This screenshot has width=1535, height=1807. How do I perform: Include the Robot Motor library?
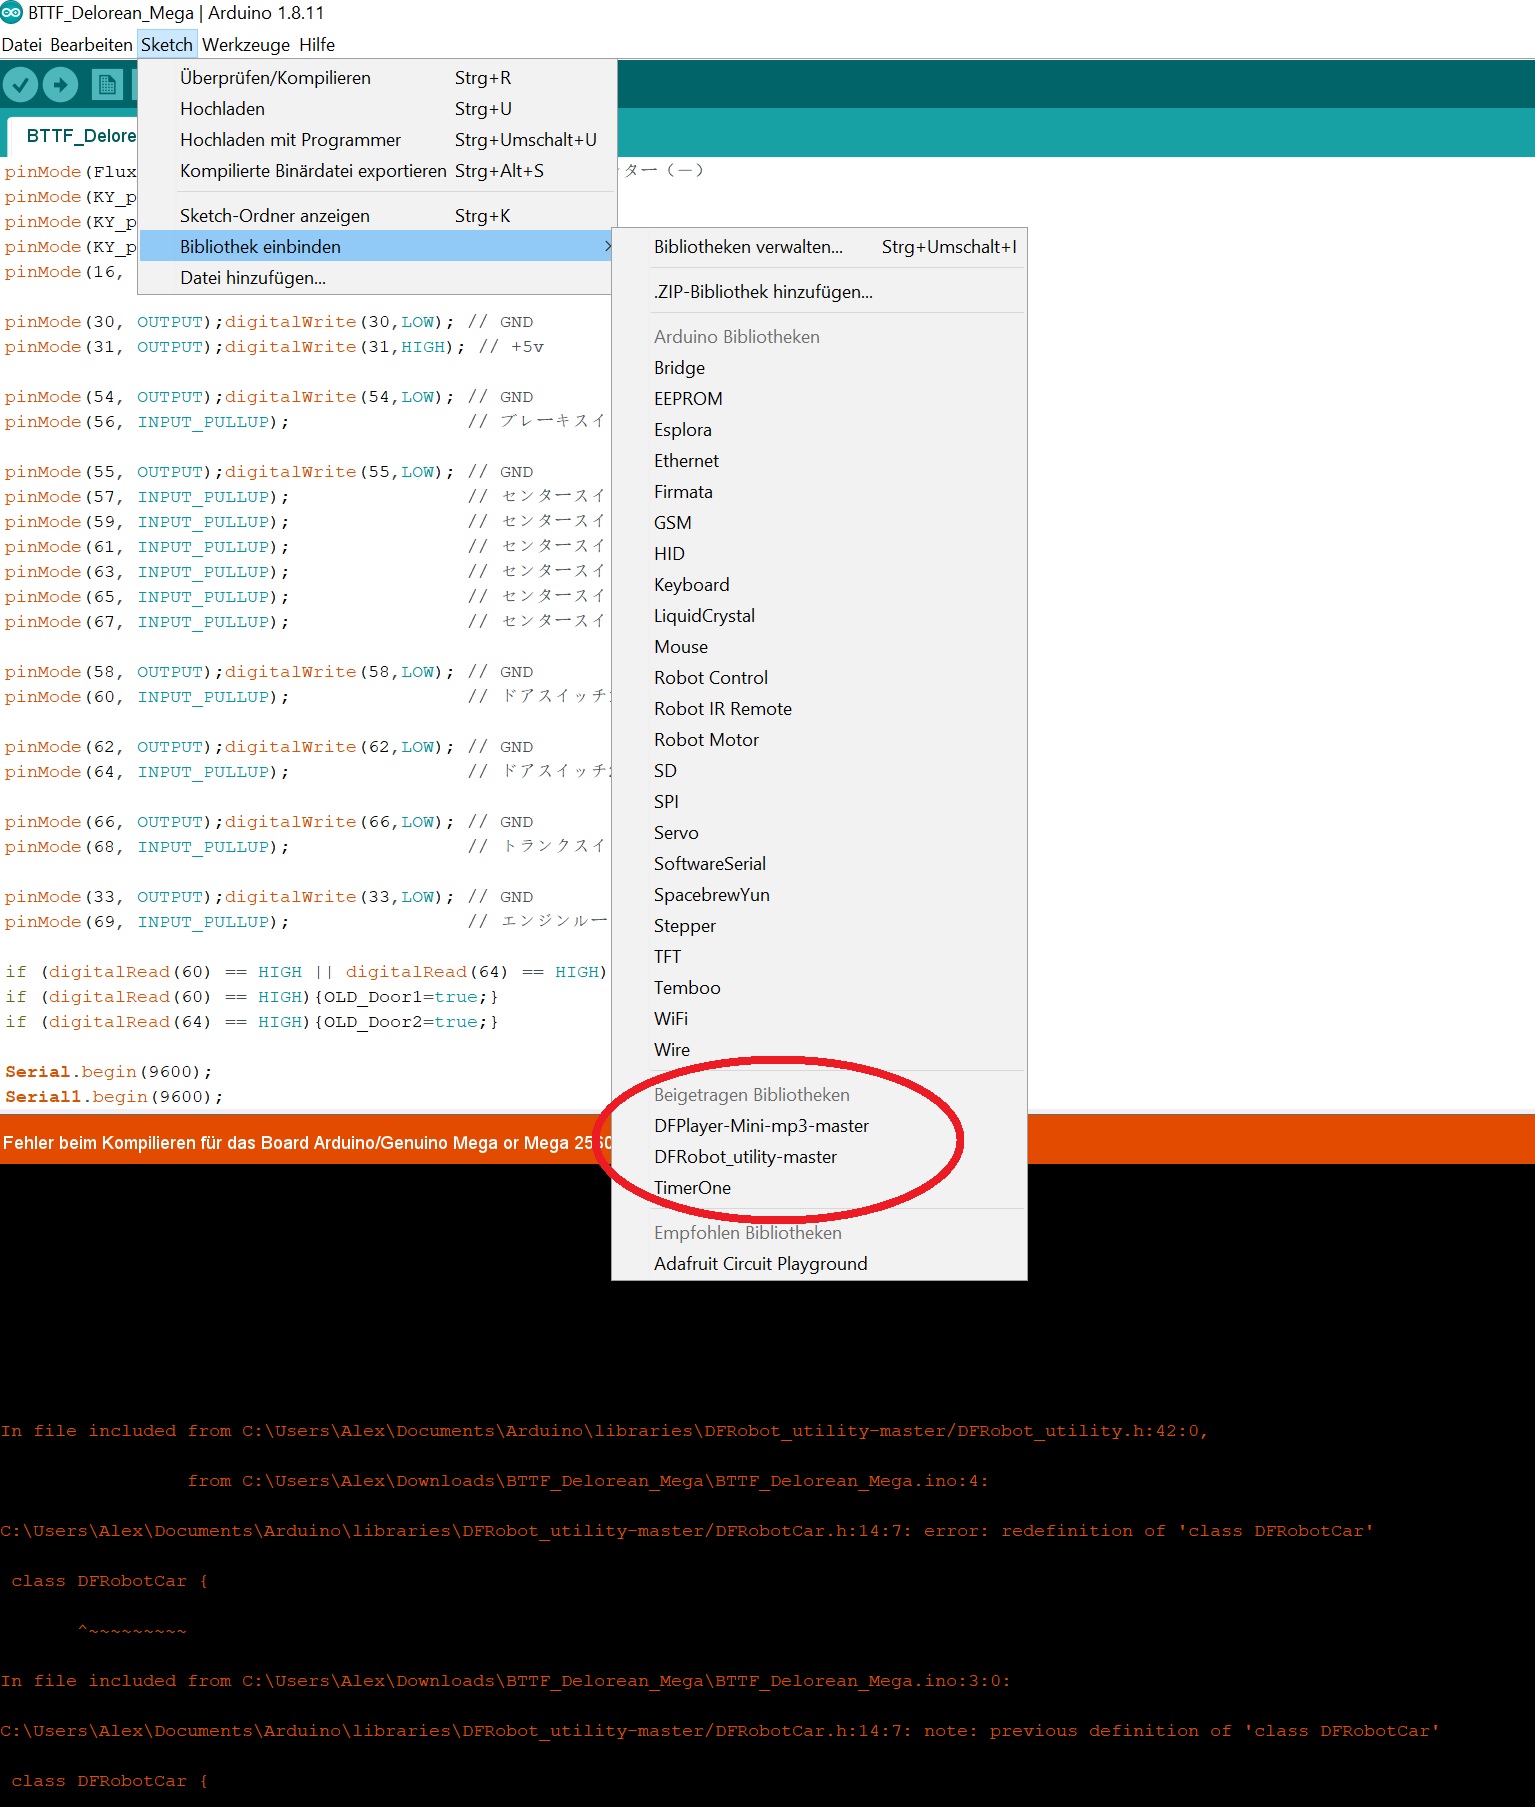pos(819,740)
